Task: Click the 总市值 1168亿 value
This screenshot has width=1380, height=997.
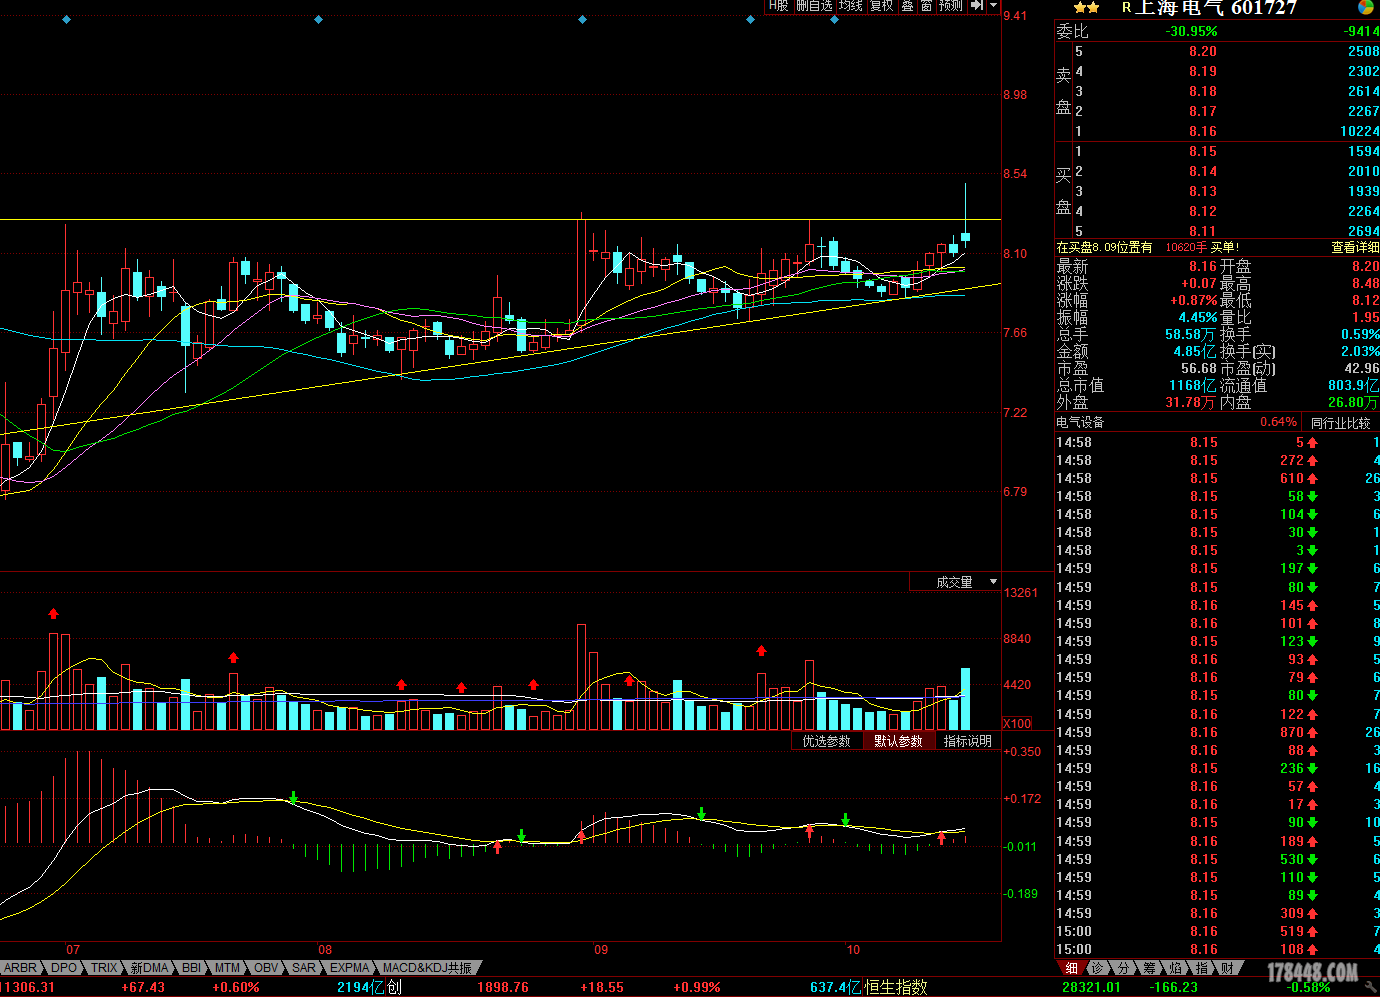Action: tap(1193, 385)
